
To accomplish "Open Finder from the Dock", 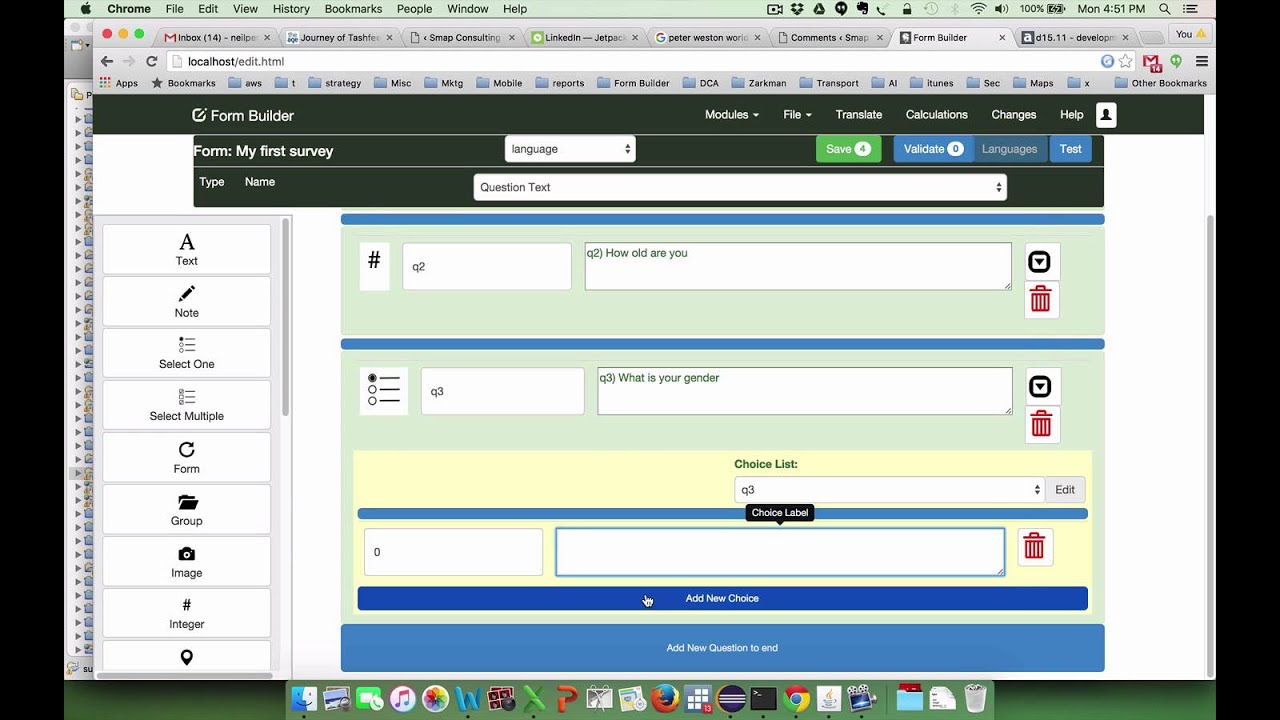I will click(x=304, y=698).
